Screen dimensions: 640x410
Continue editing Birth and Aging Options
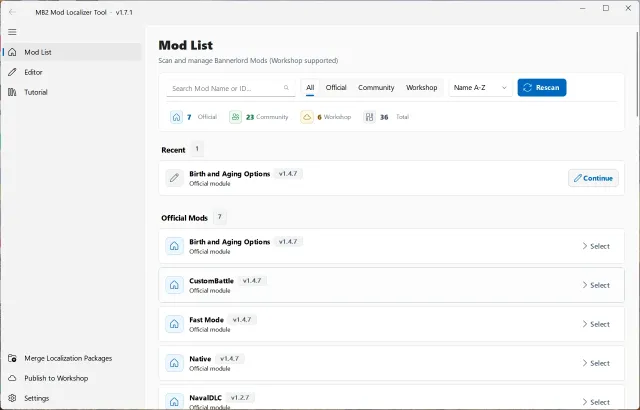click(x=593, y=178)
